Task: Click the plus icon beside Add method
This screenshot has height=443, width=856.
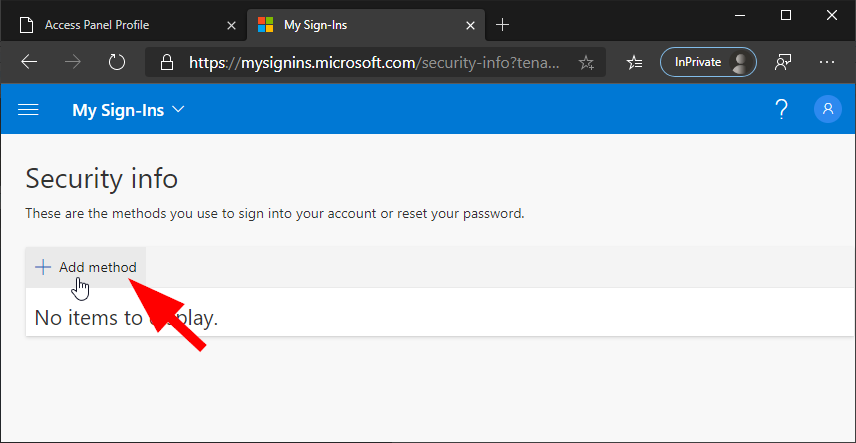Action: (43, 267)
